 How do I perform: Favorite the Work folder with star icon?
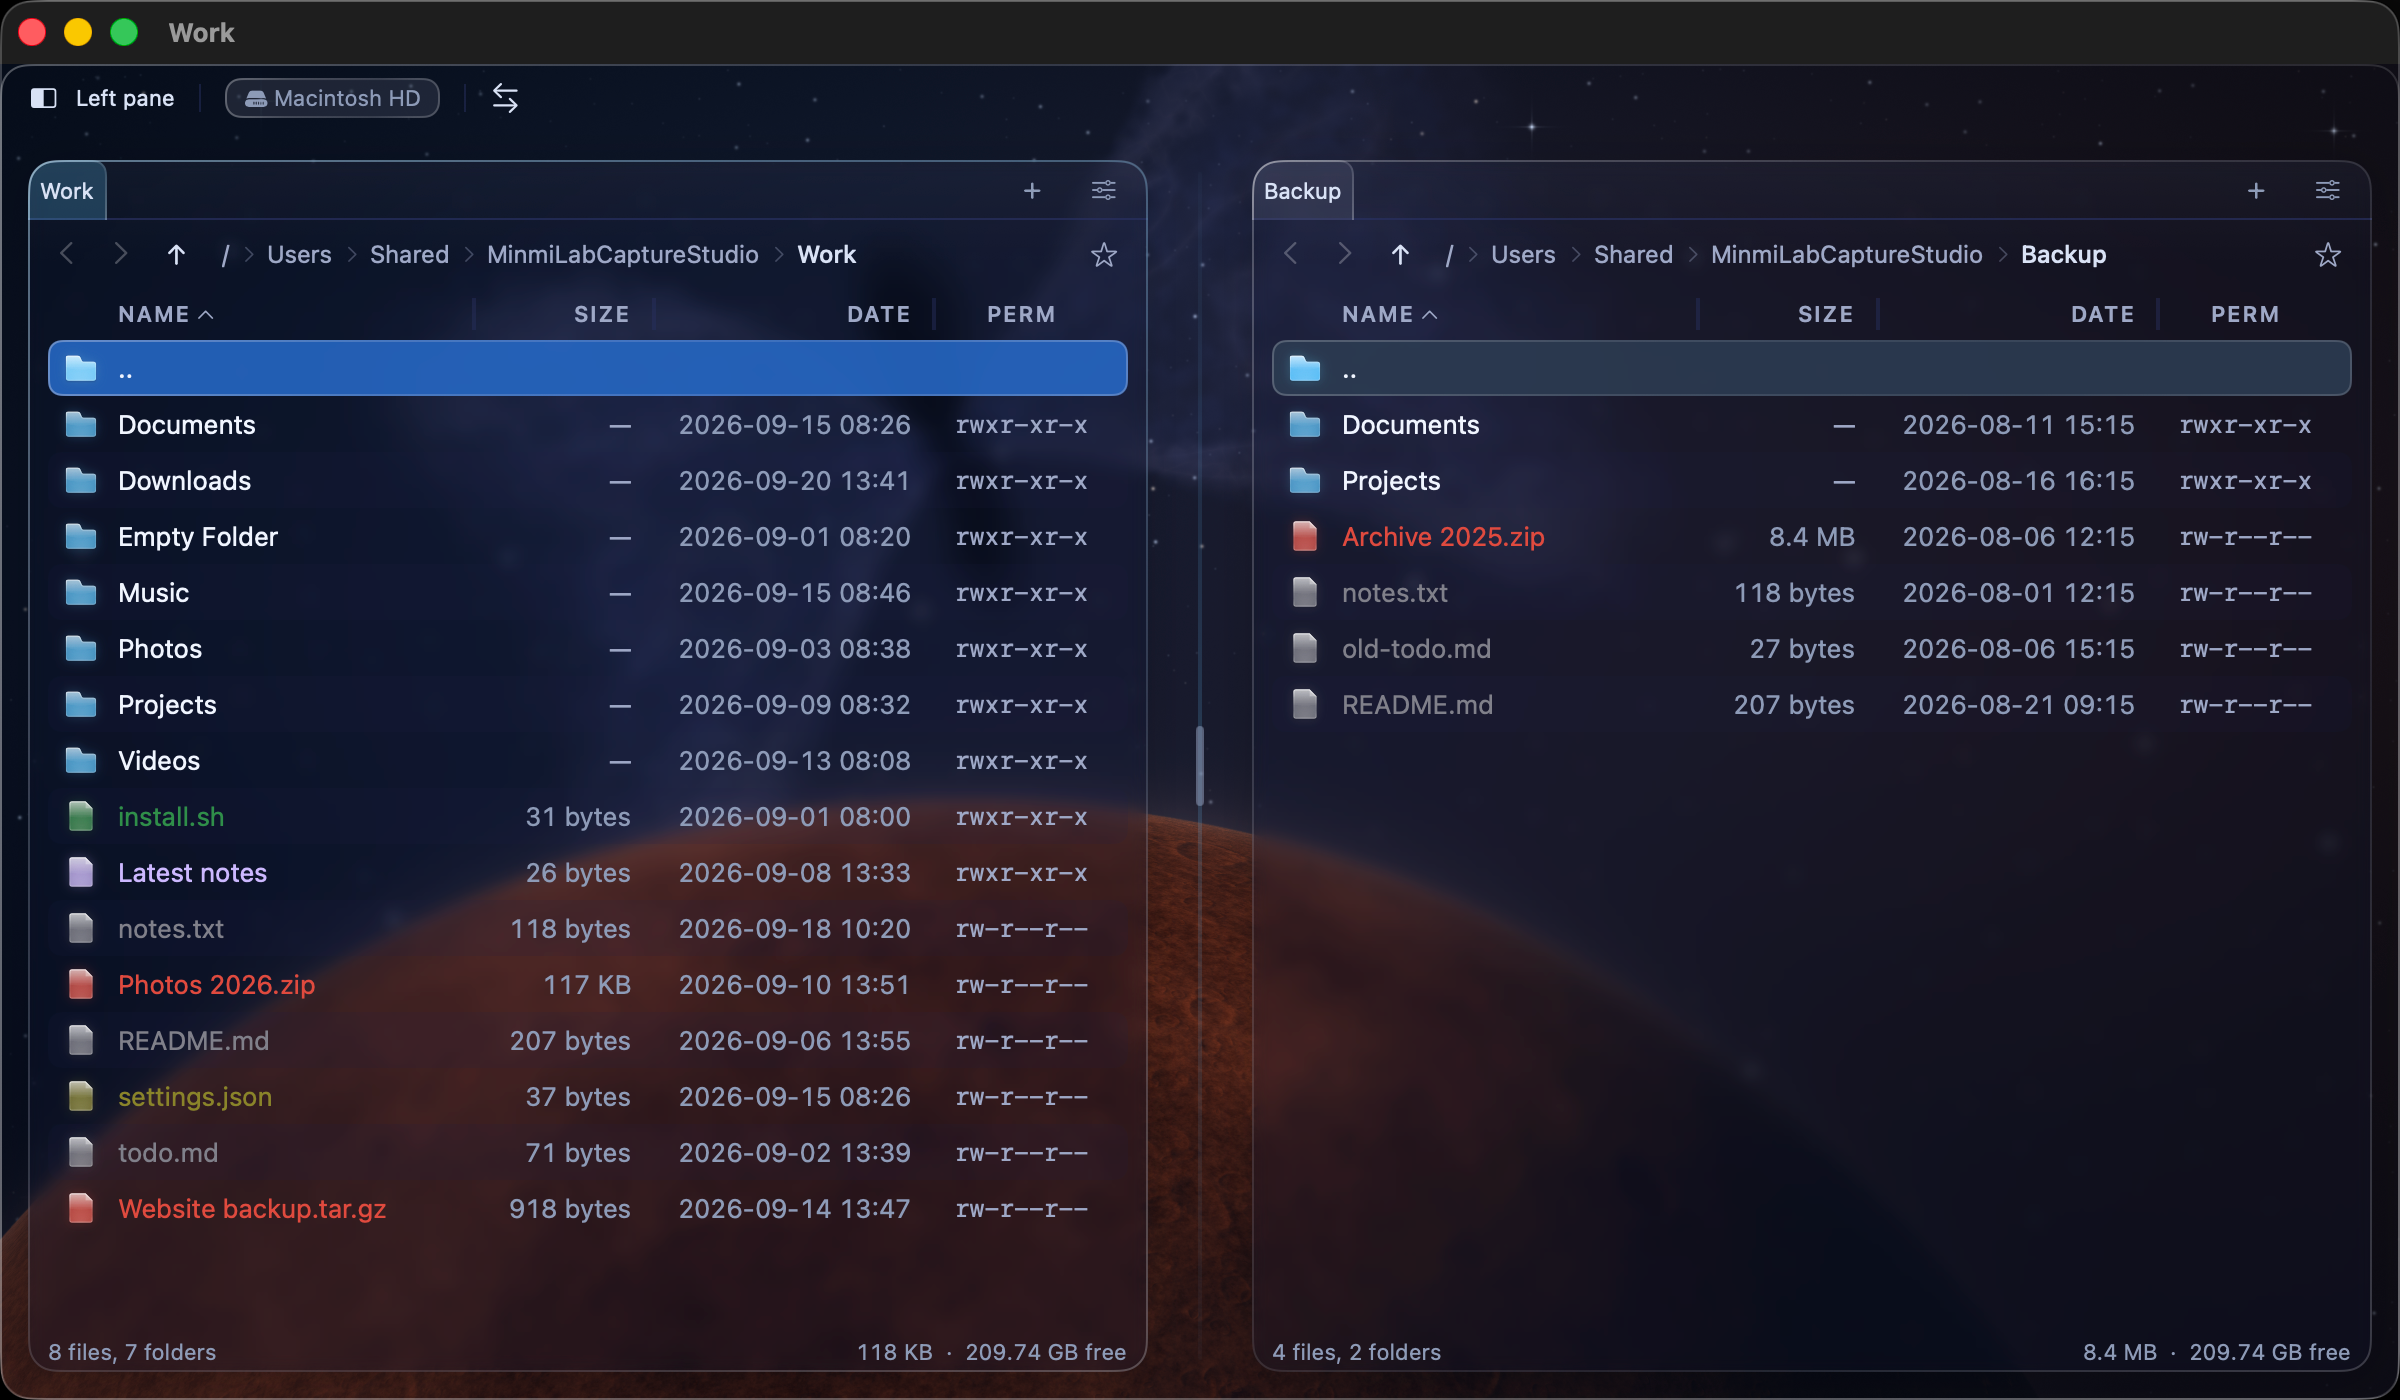point(1104,255)
